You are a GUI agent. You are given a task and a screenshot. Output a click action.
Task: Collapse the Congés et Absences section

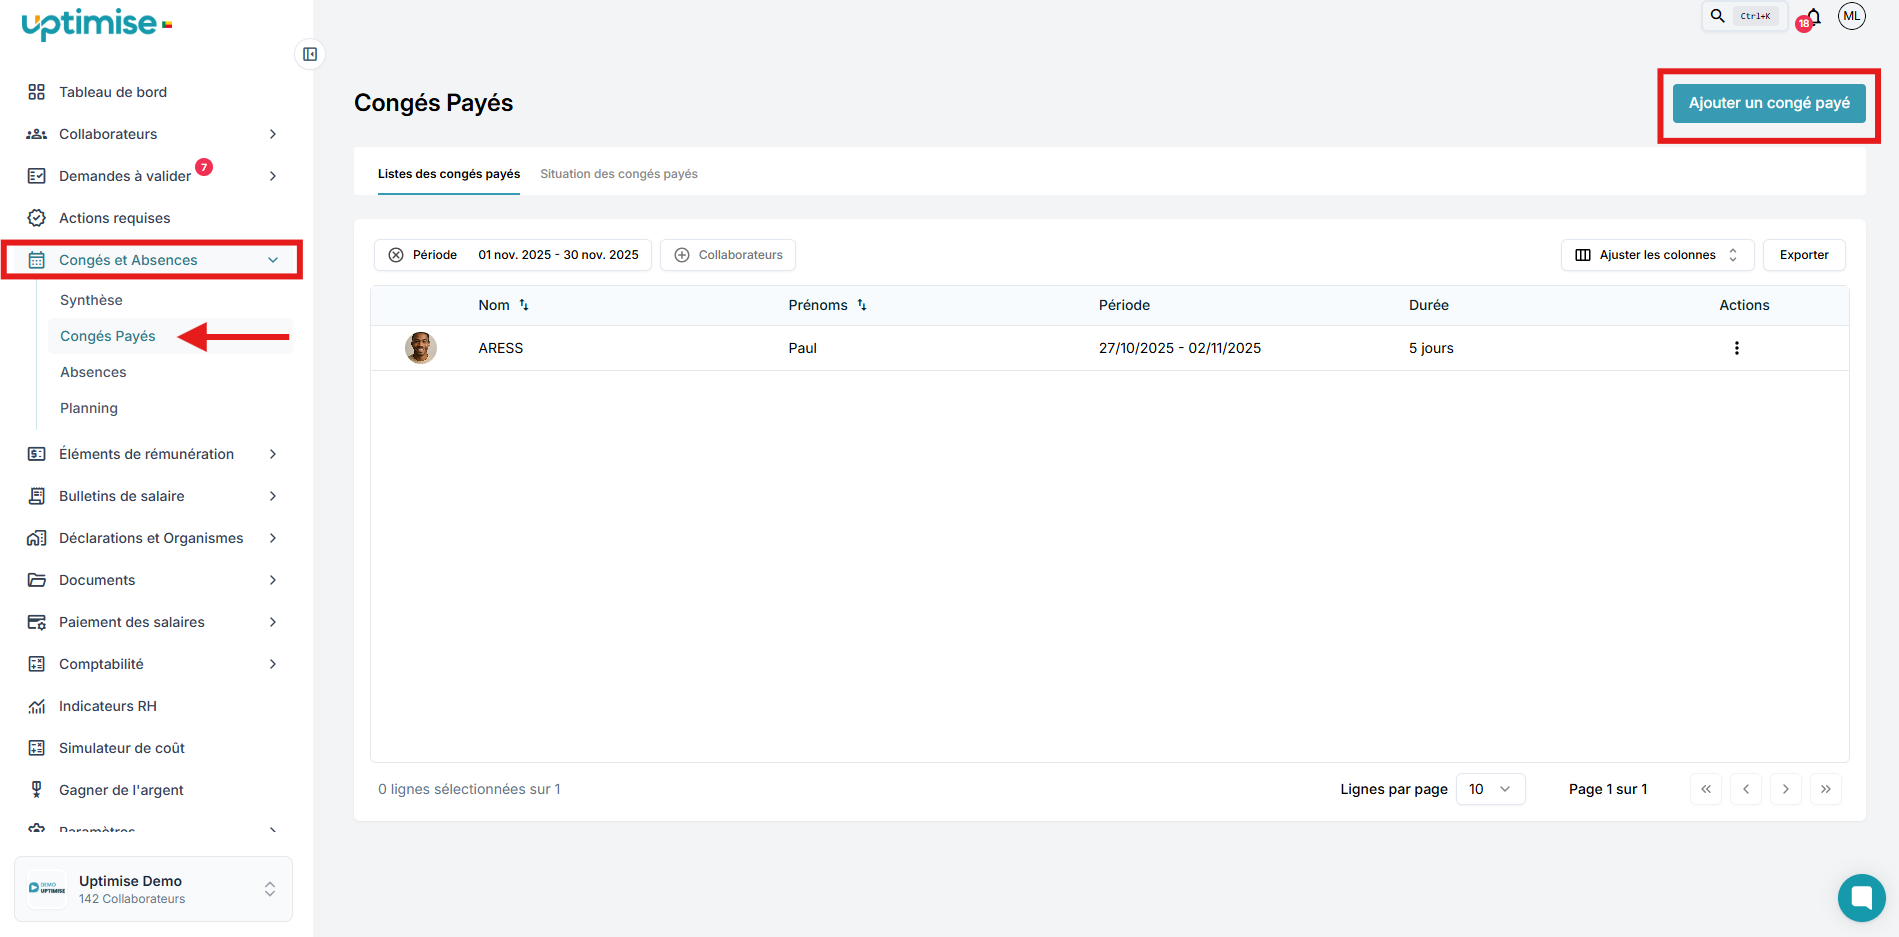272,260
